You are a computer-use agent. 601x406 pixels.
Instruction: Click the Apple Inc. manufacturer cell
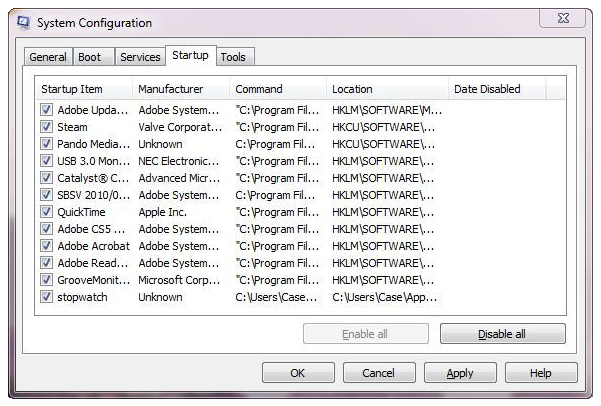(x=163, y=212)
